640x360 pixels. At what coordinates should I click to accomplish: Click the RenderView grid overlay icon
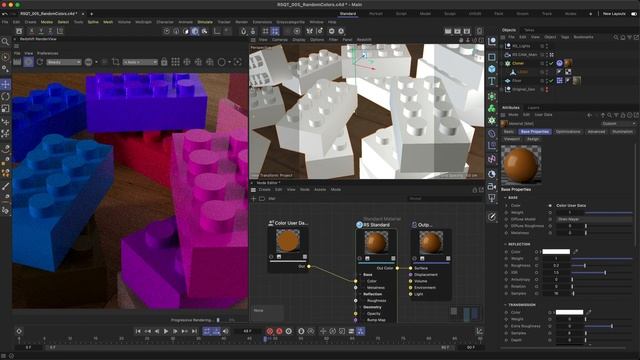(176, 62)
